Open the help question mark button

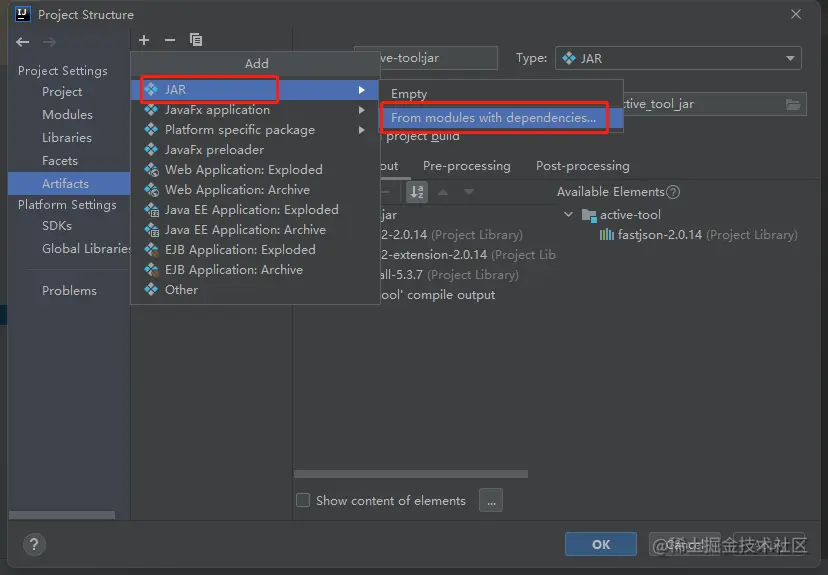(34, 544)
